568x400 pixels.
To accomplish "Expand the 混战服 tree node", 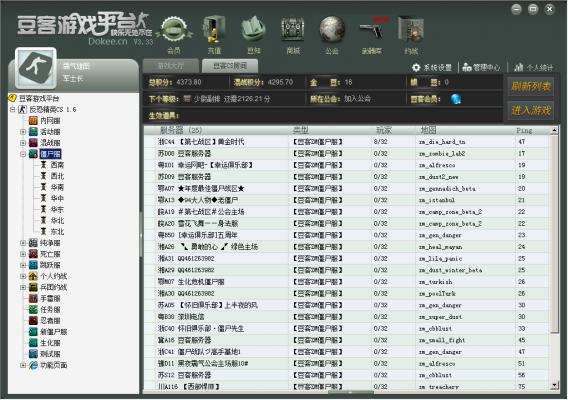I will (23, 143).
